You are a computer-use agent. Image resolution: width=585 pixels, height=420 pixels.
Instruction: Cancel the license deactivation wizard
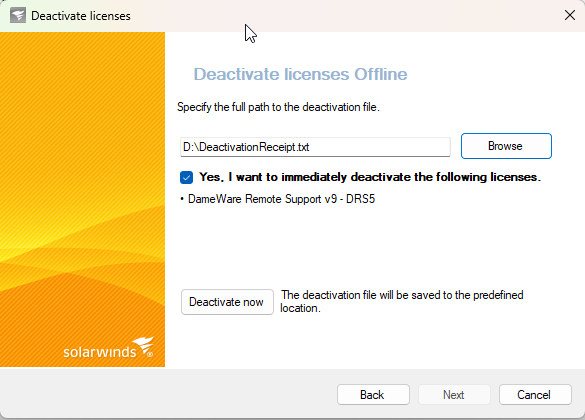[x=535, y=395]
